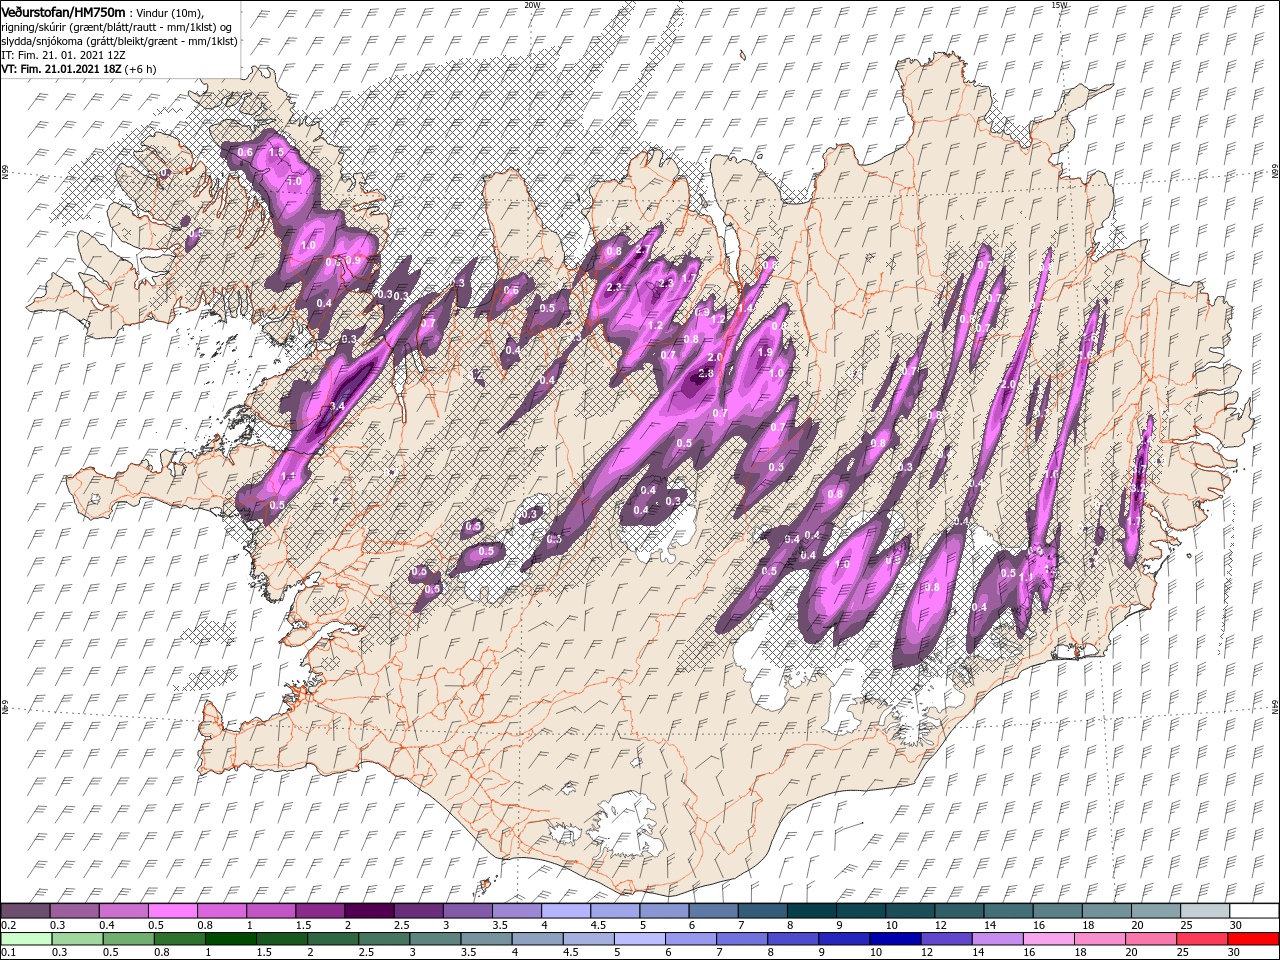Screen dimensions: 1280x960
Task: Click the green rain-scale swatch starting at 0.5
Action: 128,939
